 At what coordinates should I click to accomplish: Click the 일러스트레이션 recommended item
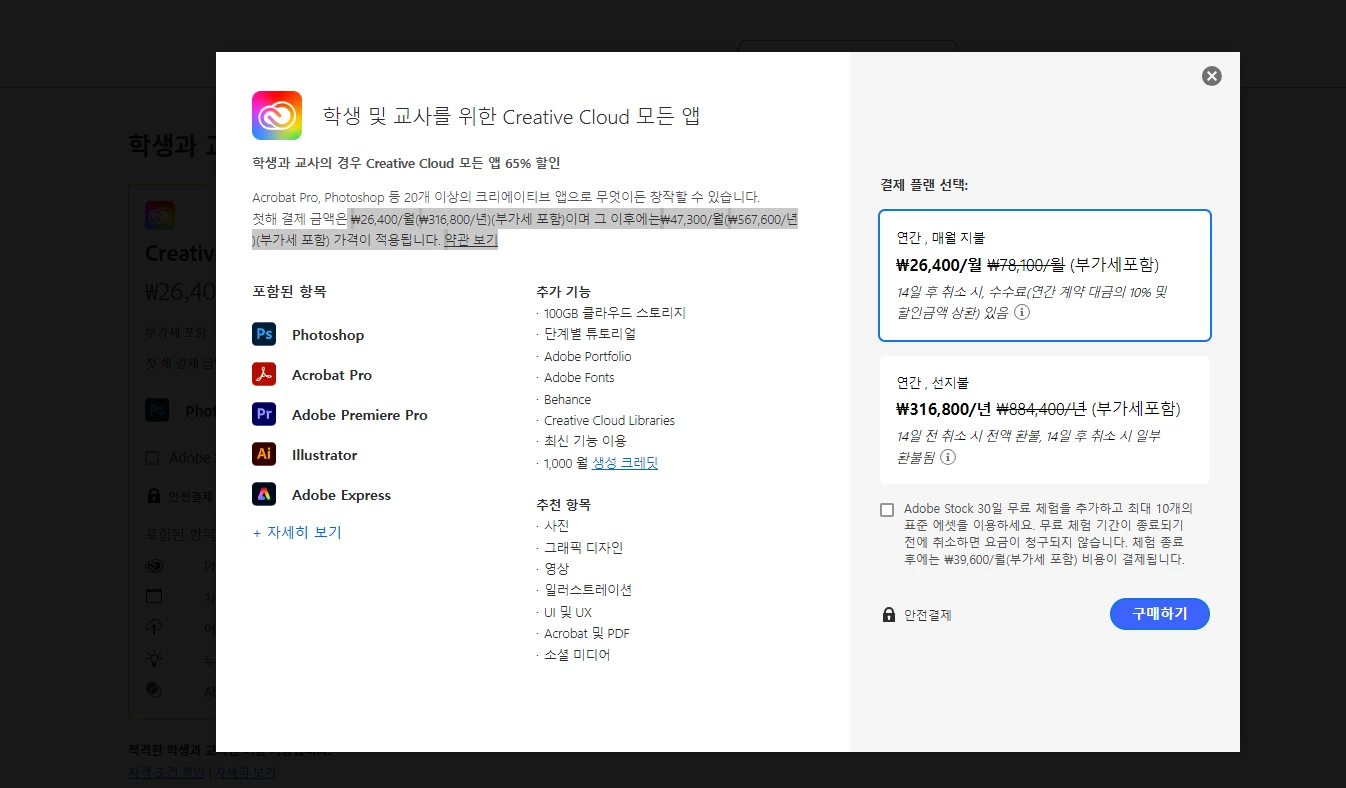pyautogui.click(x=588, y=590)
